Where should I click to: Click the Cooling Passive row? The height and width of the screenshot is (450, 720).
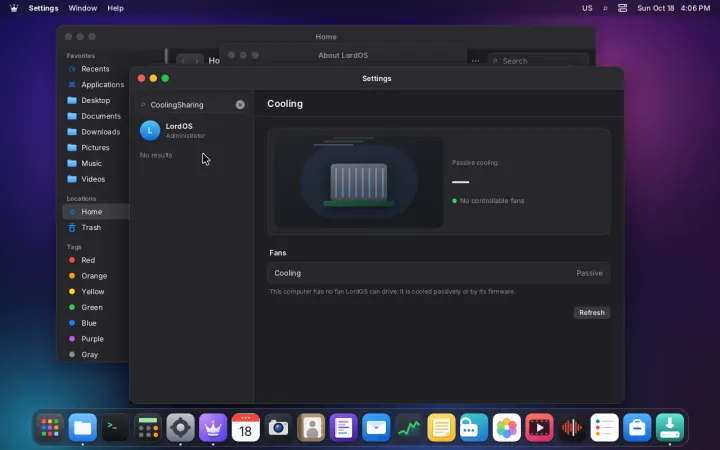point(439,273)
